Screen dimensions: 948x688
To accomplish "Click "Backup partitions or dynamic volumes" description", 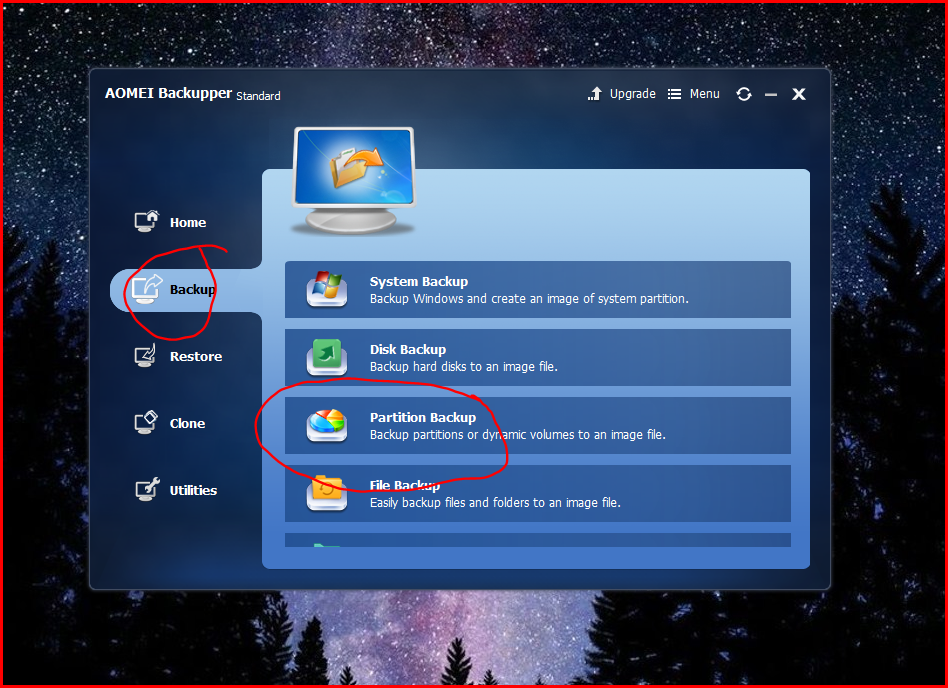I will (x=518, y=435).
